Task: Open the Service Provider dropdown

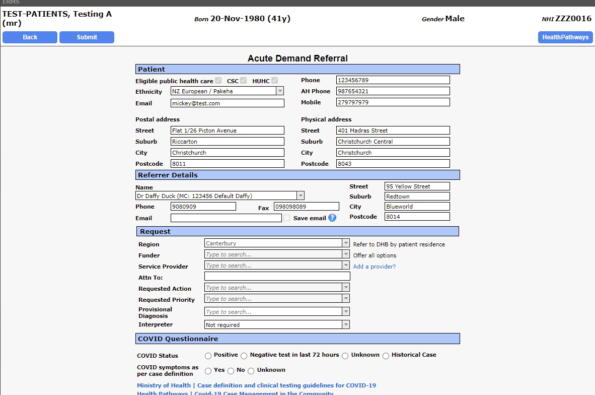Action: [x=345, y=265]
